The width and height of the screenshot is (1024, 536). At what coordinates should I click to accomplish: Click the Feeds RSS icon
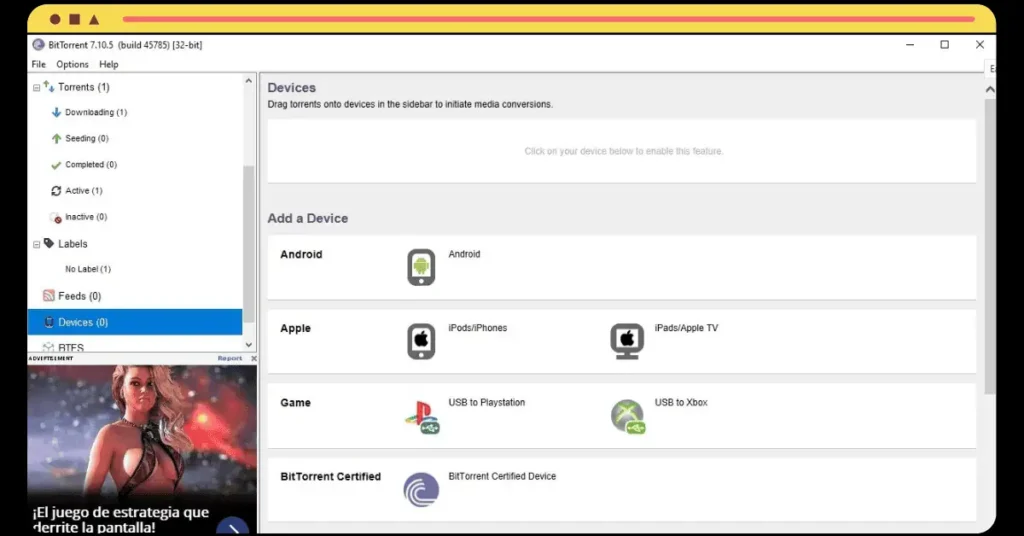[48, 296]
